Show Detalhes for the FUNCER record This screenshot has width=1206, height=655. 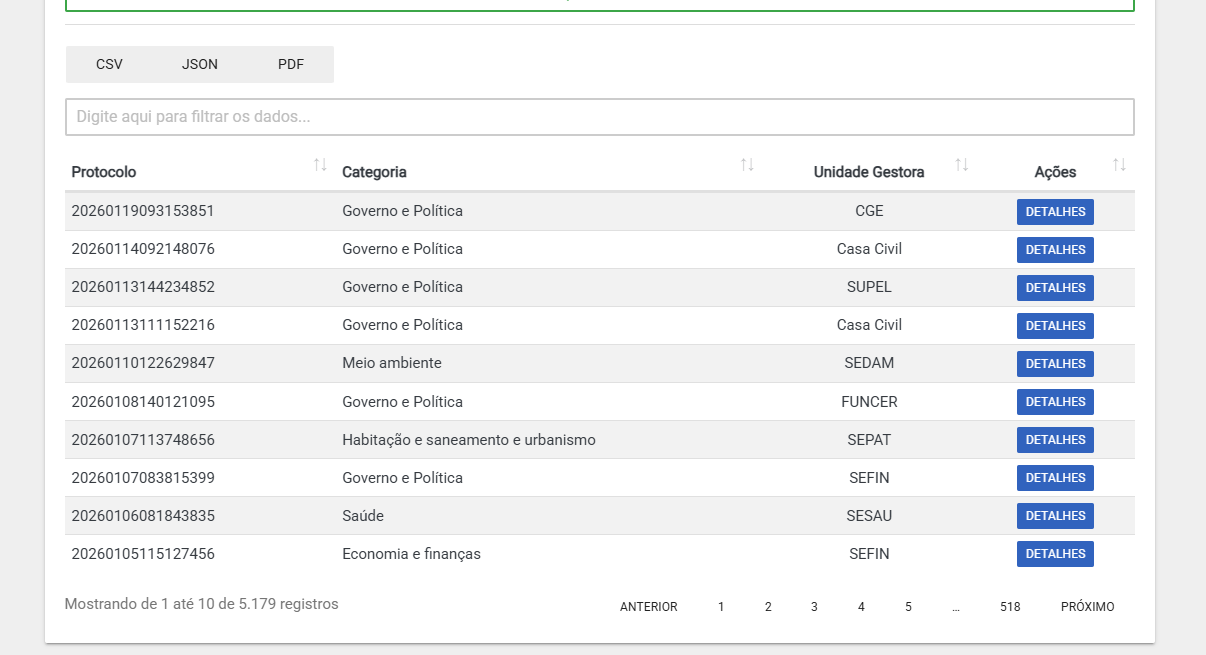1055,402
